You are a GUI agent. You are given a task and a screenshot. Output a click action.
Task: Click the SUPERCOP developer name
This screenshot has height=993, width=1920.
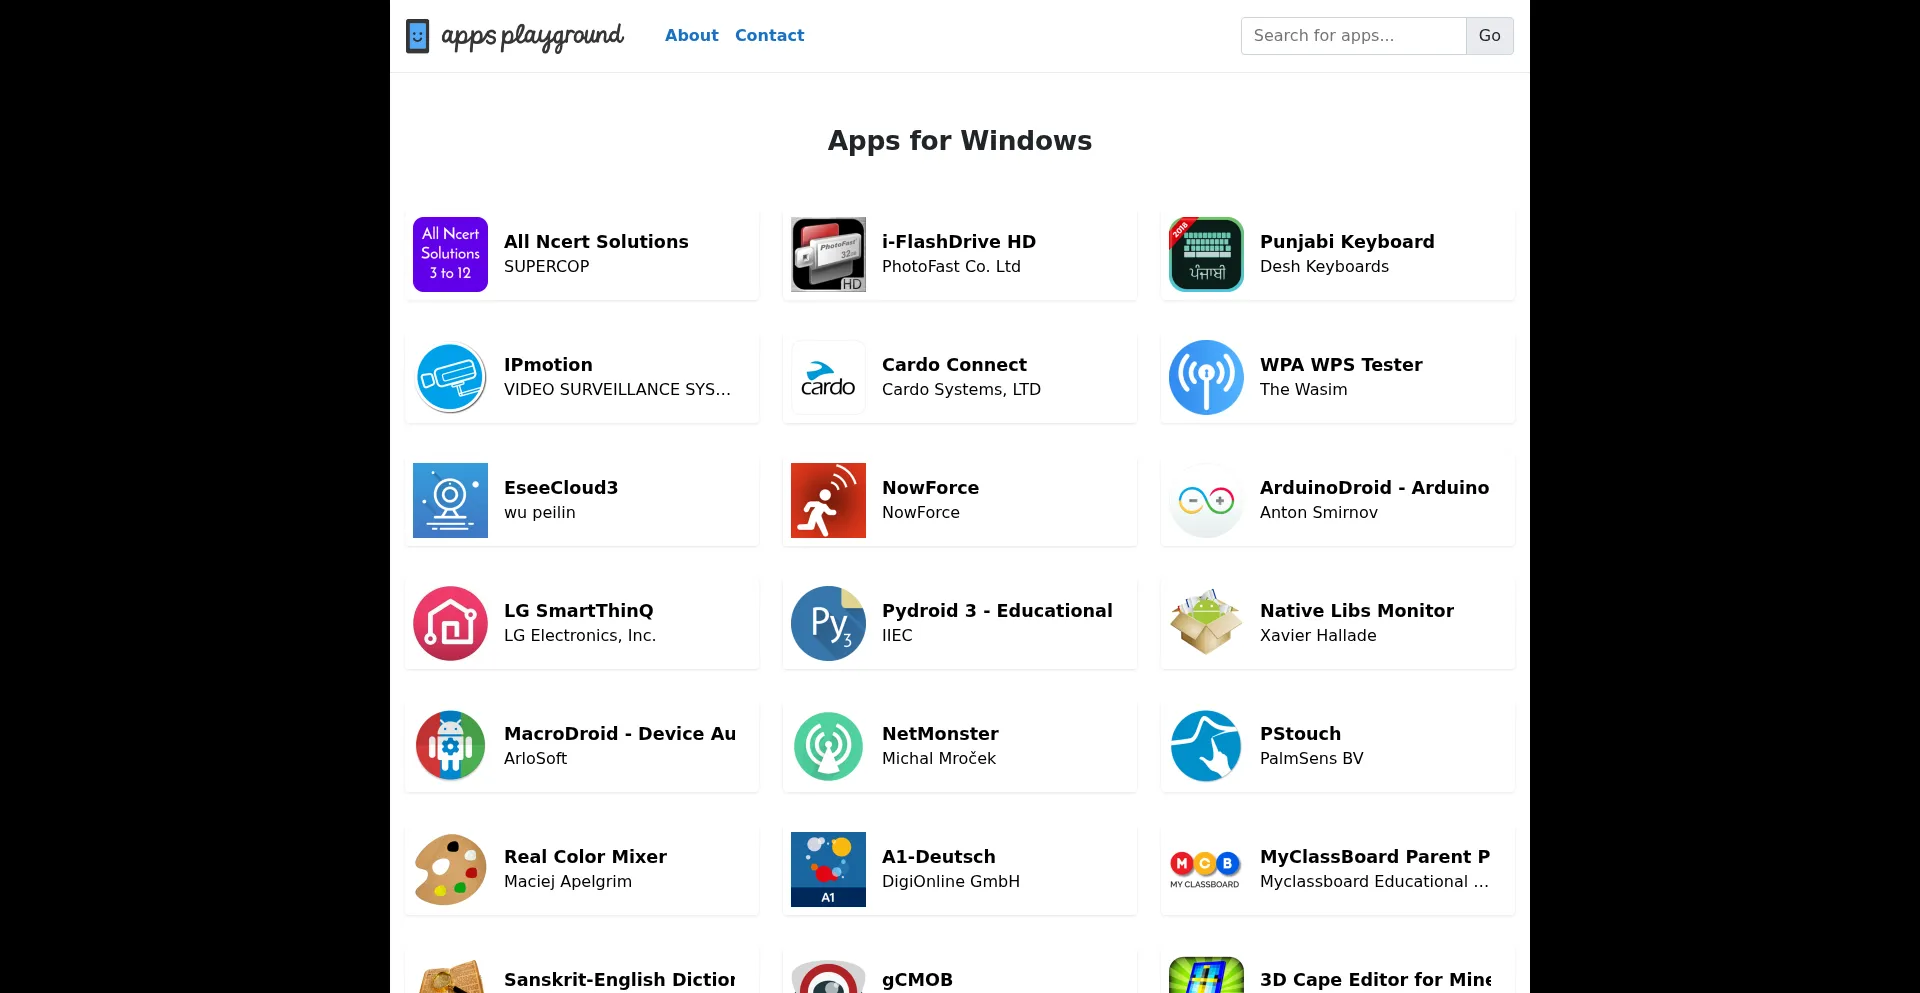[x=546, y=267]
